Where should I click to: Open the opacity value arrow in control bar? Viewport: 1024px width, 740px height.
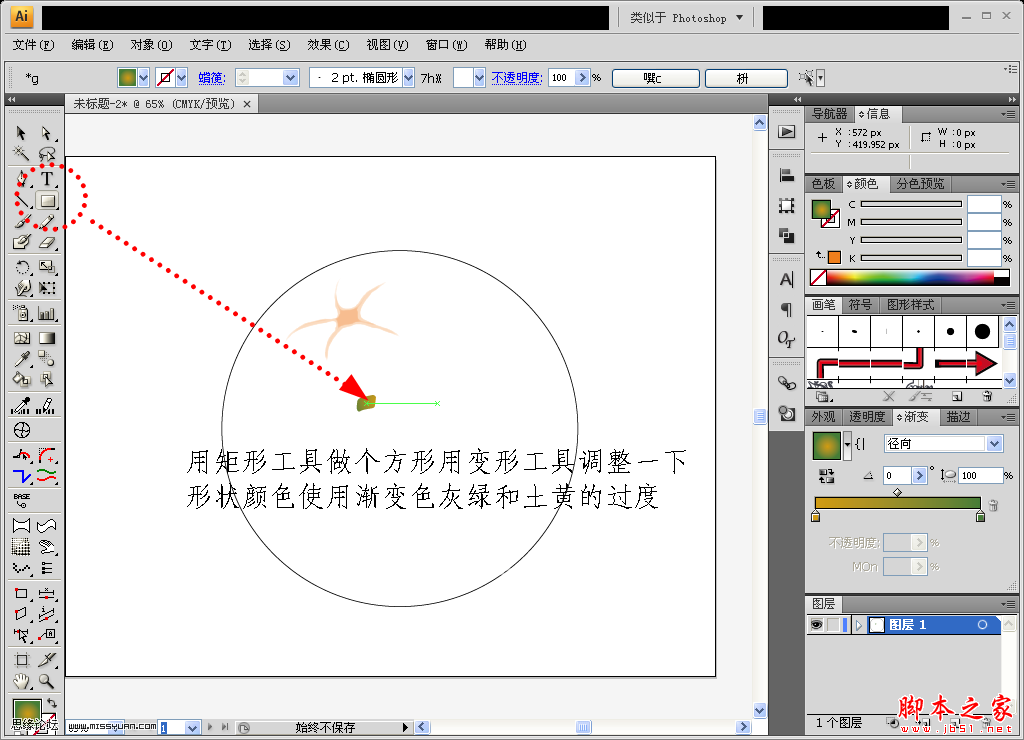coord(582,78)
